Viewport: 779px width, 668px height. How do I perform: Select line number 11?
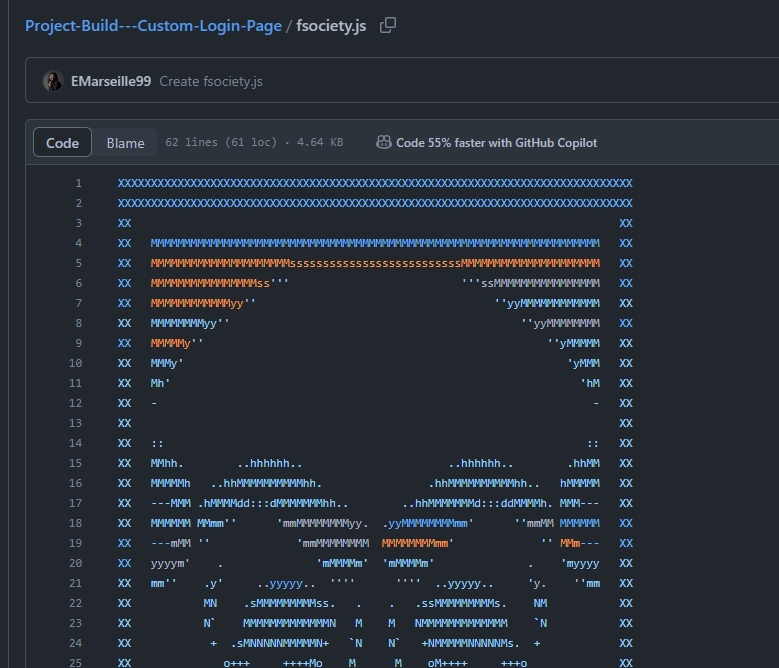click(76, 383)
